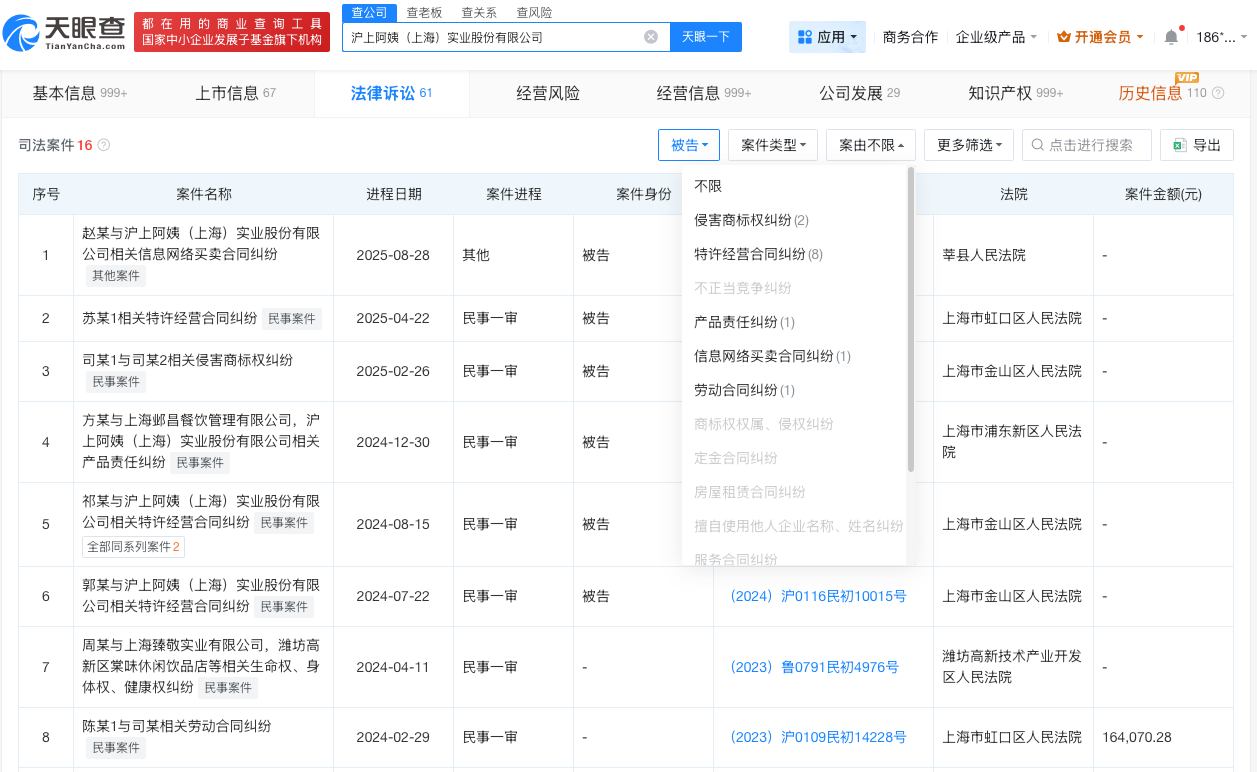Open the 应用 apps grid icon
The height and width of the screenshot is (772, 1257).
coord(806,36)
